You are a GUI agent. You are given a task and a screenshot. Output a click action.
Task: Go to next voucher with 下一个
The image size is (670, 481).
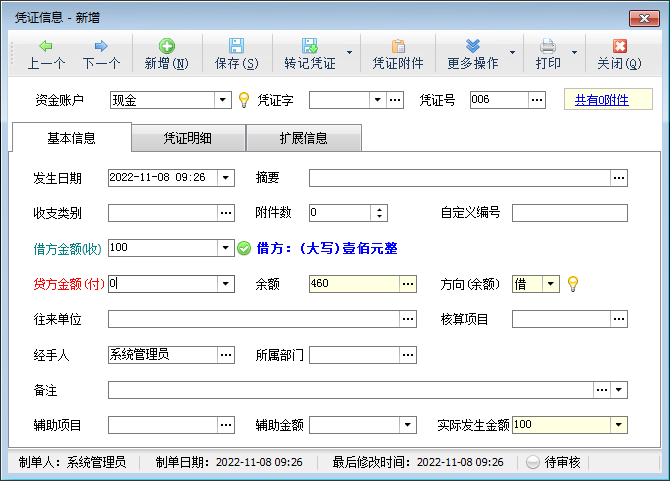pyautogui.click(x=101, y=46)
